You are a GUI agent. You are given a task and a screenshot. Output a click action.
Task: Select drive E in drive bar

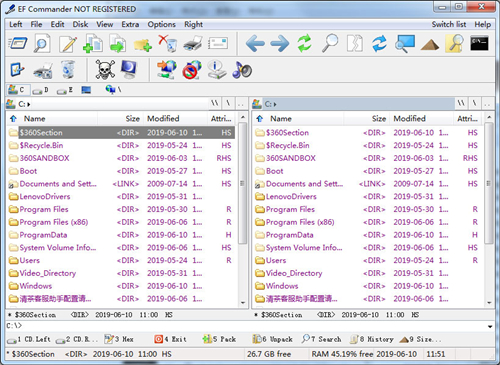[x=65, y=90]
